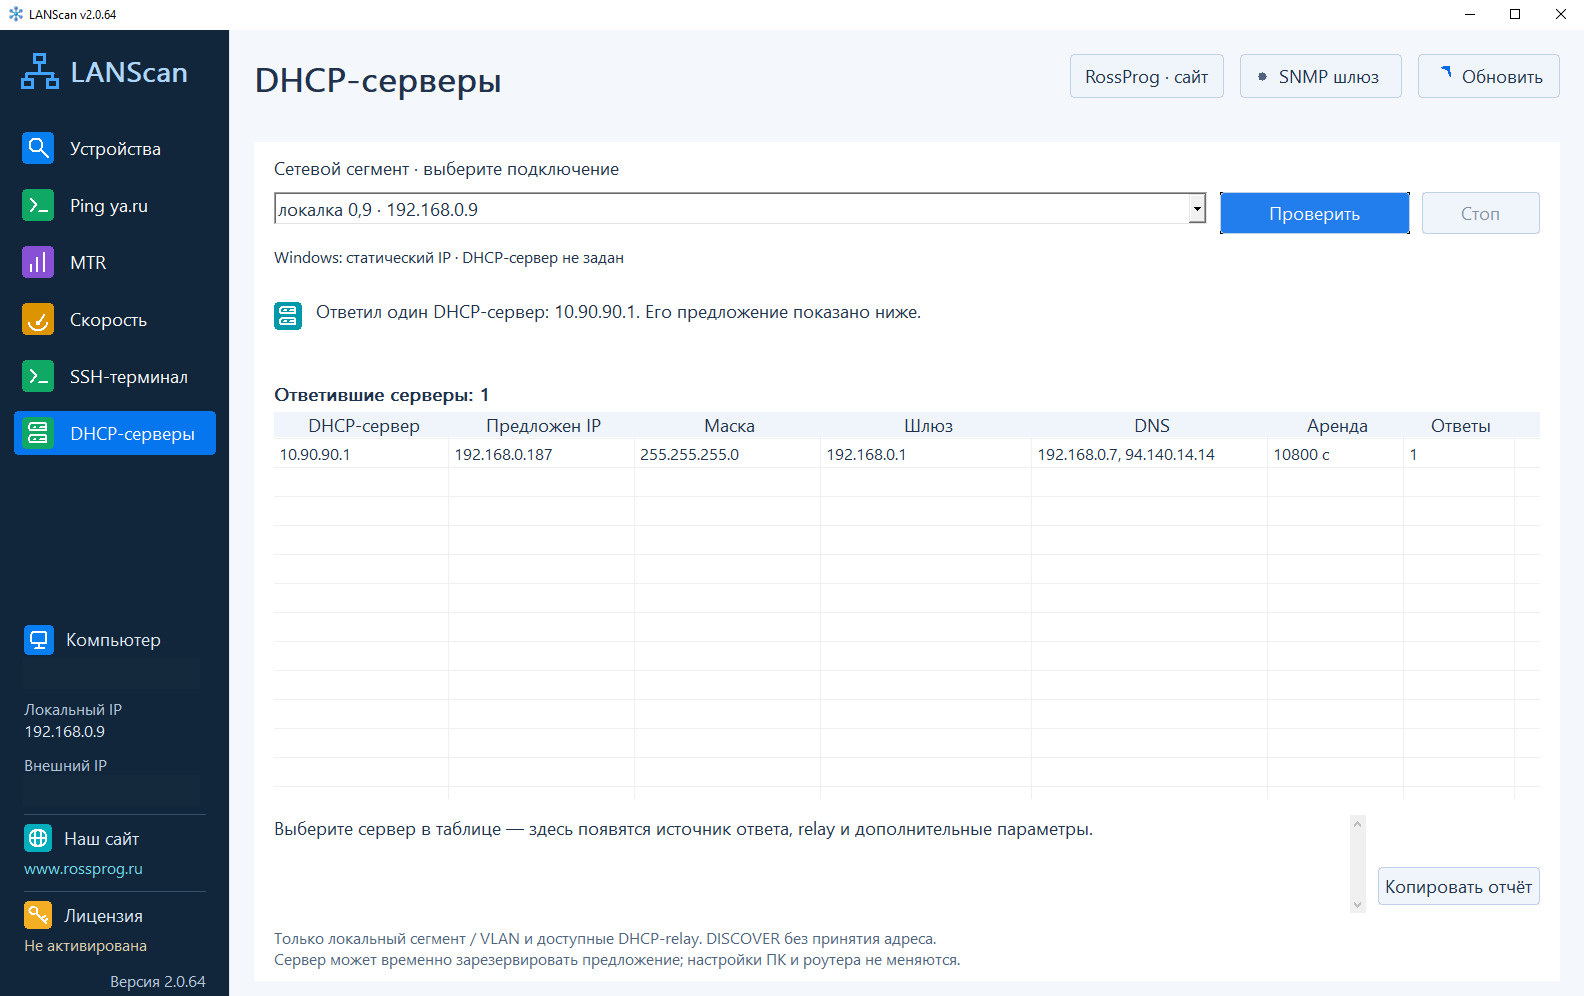
Task: Click the DHCP result server status icon
Action: point(288,315)
